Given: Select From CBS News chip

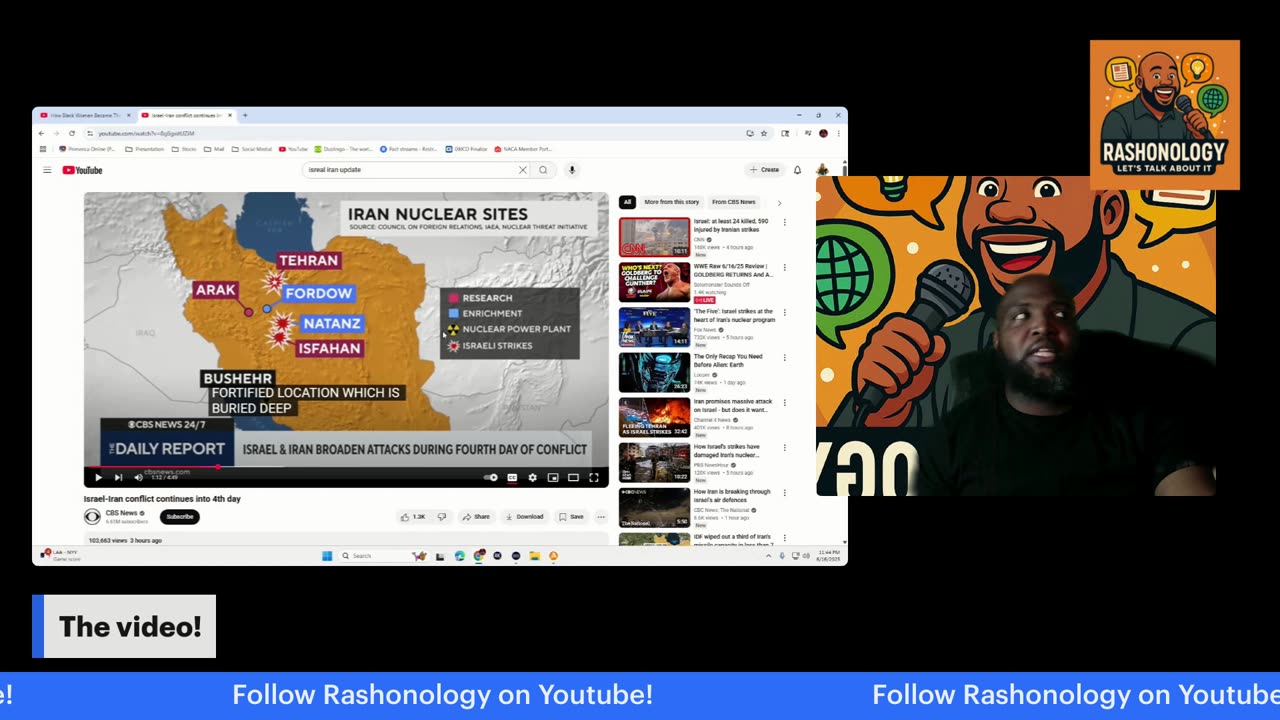Looking at the screenshot, I should (734, 202).
